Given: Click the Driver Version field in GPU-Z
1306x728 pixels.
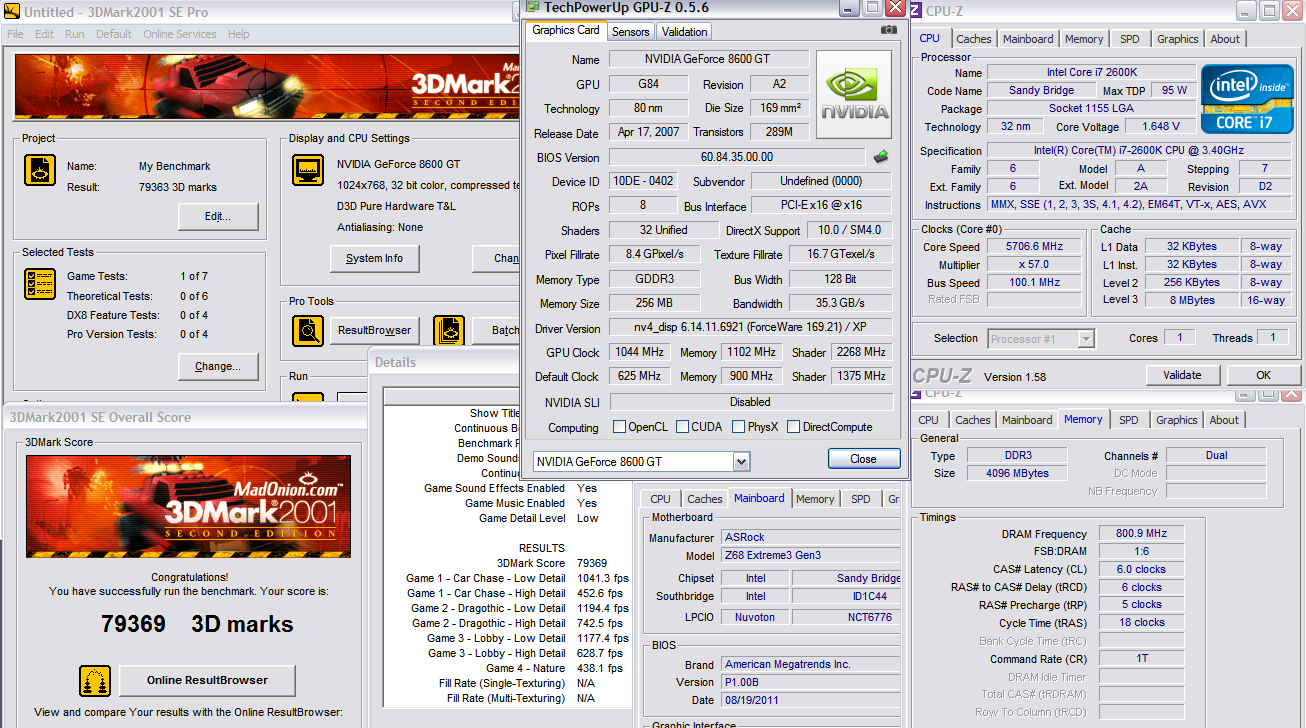Looking at the screenshot, I should coord(750,328).
